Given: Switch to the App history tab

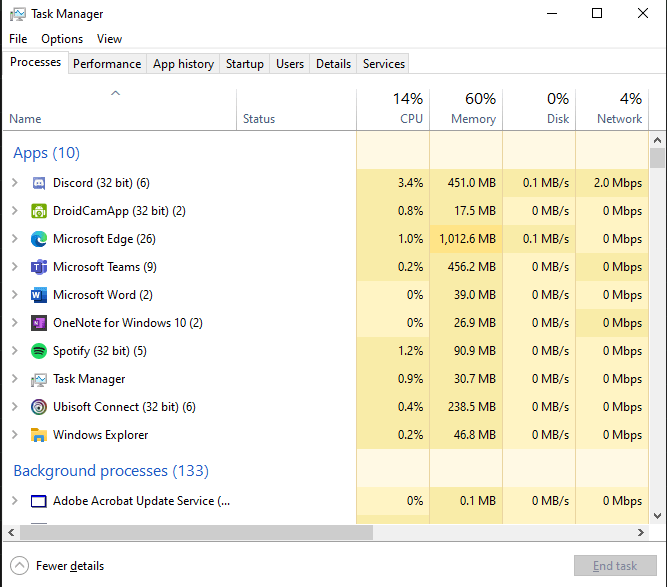Looking at the screenshot, I should coord(183,64).
